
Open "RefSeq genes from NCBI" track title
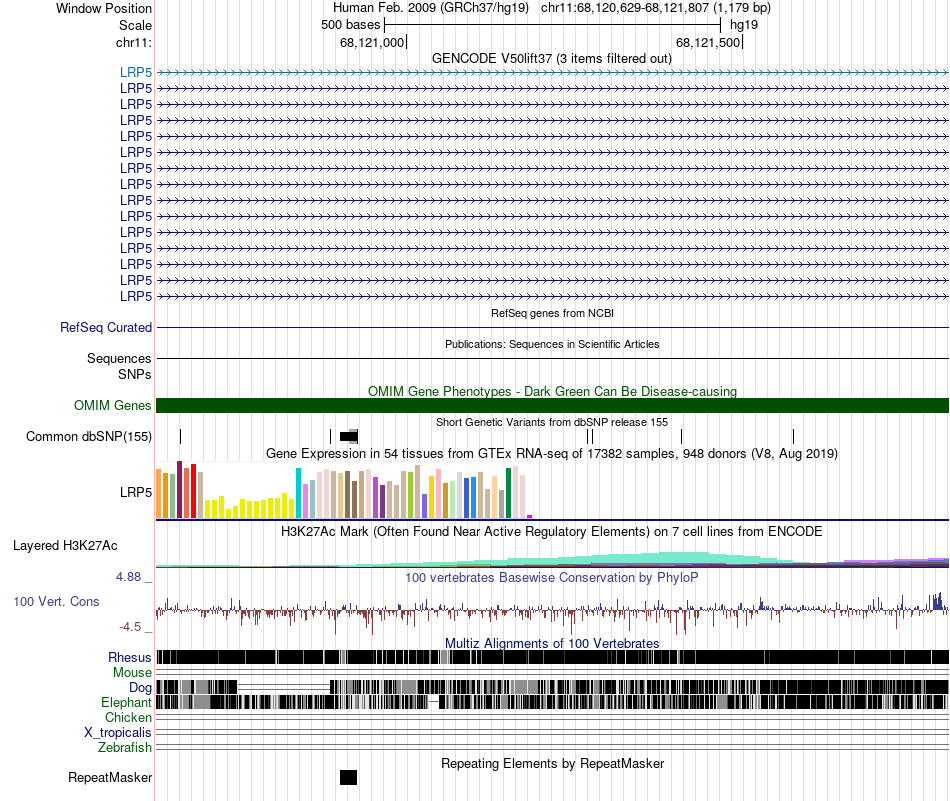pyautogui.click(x=553, y=313)
